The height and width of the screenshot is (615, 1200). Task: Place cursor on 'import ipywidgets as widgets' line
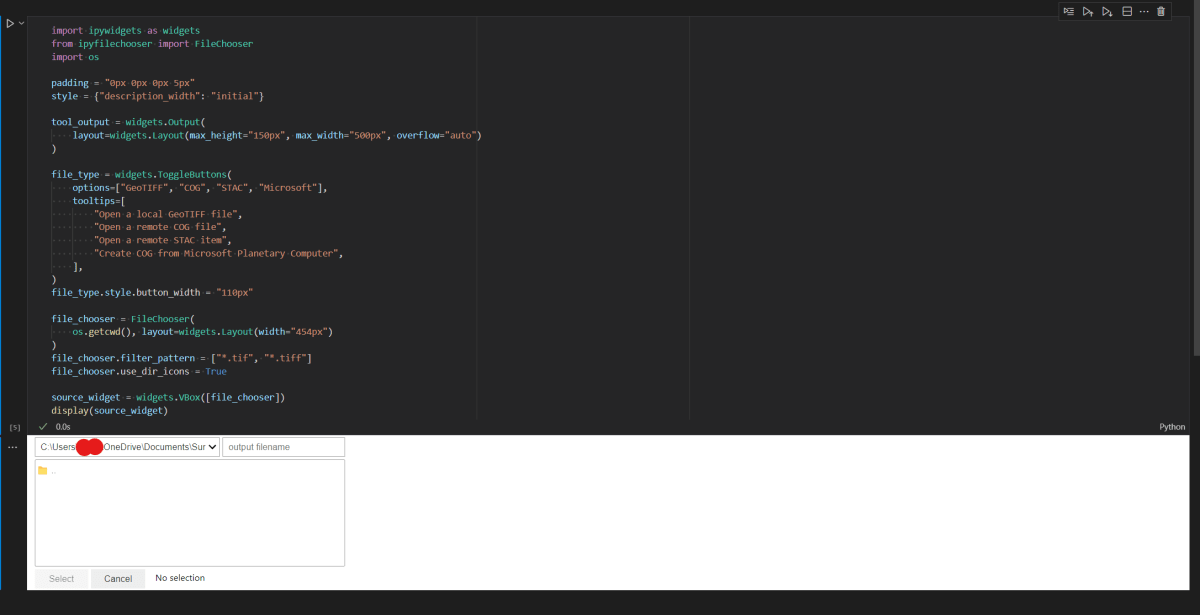point(125,31)
